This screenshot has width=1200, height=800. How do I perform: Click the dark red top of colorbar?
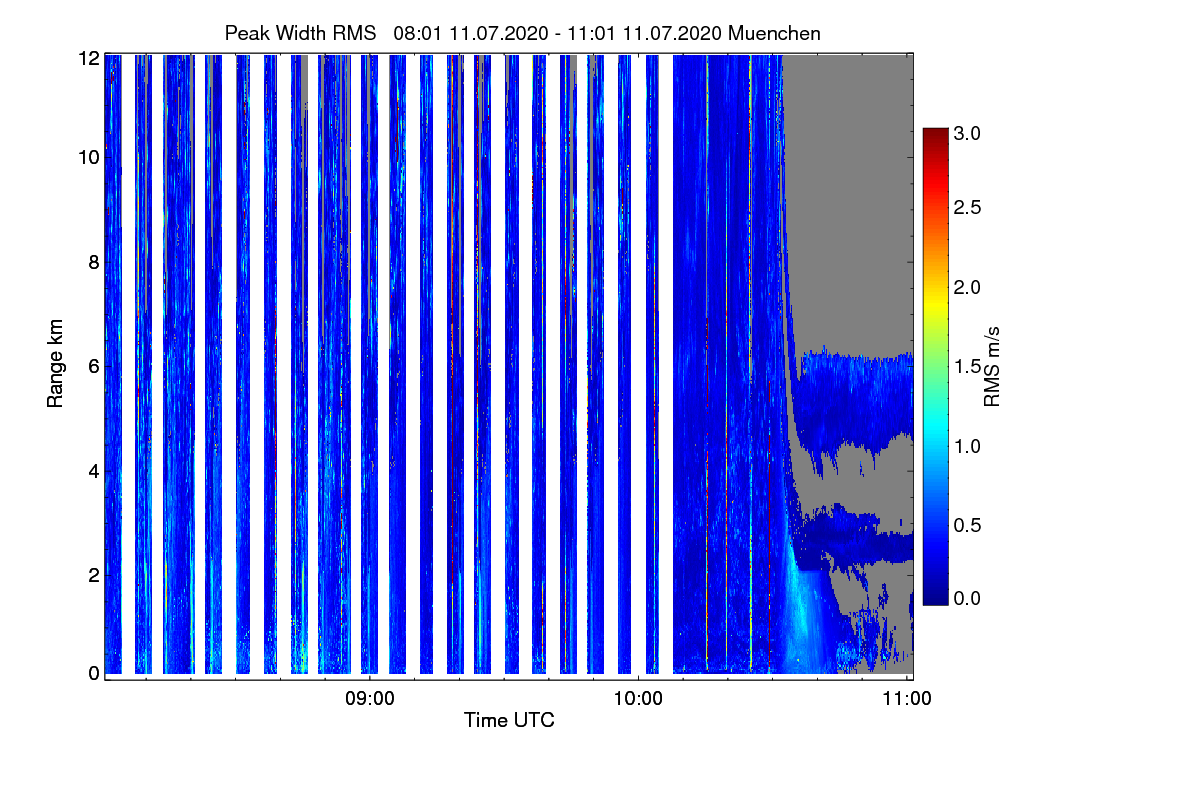pyautogui.click(x=934, y=136)
